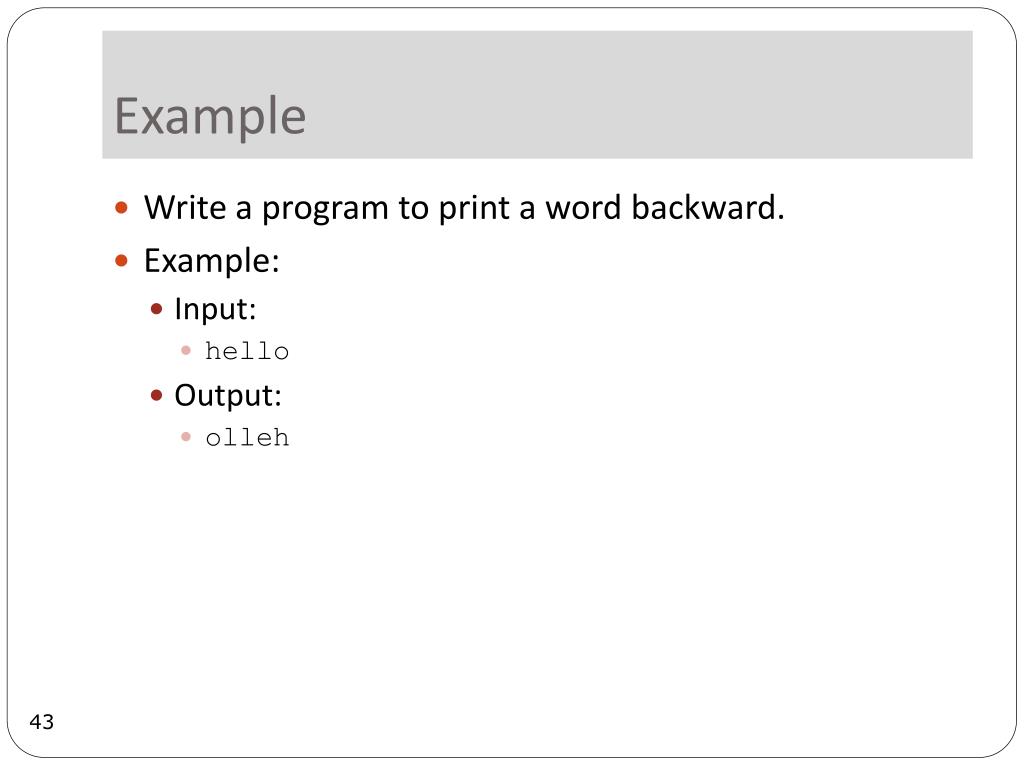This screenshot has height=768, width=1024.
Task: Click the word "print" in first bullet
Action: [474, 209]
